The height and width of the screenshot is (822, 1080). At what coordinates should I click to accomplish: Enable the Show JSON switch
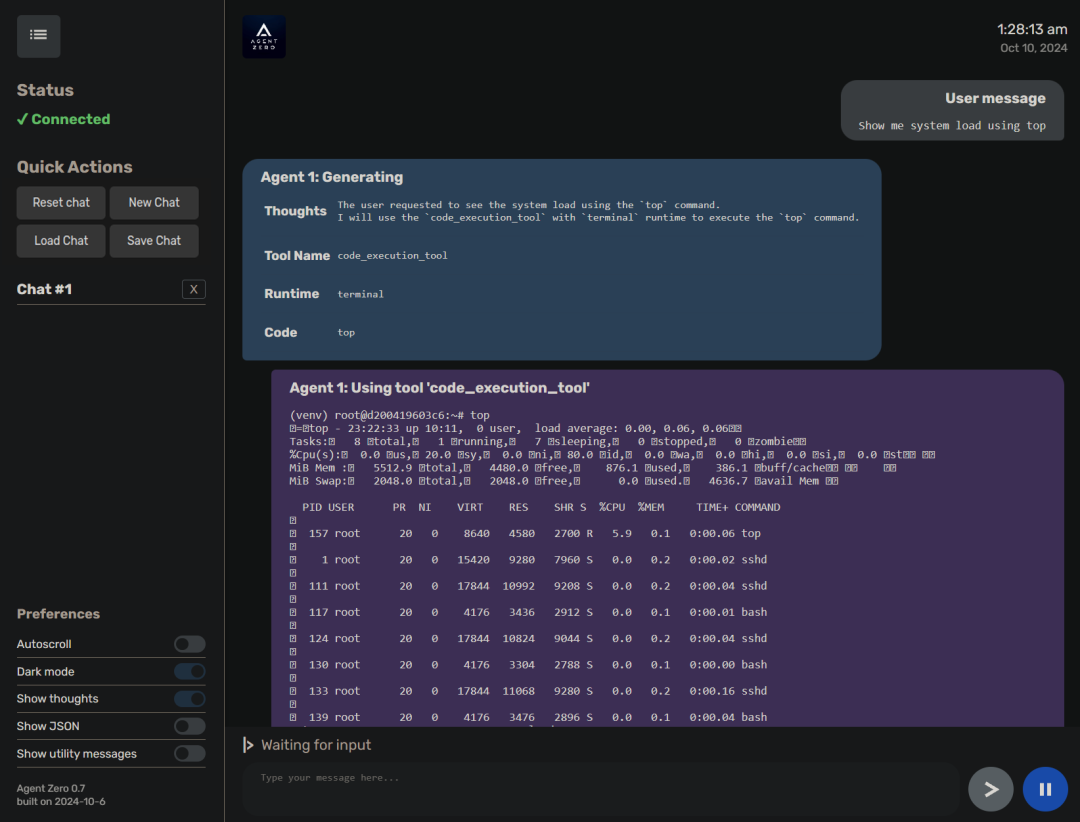coord(189,726)
